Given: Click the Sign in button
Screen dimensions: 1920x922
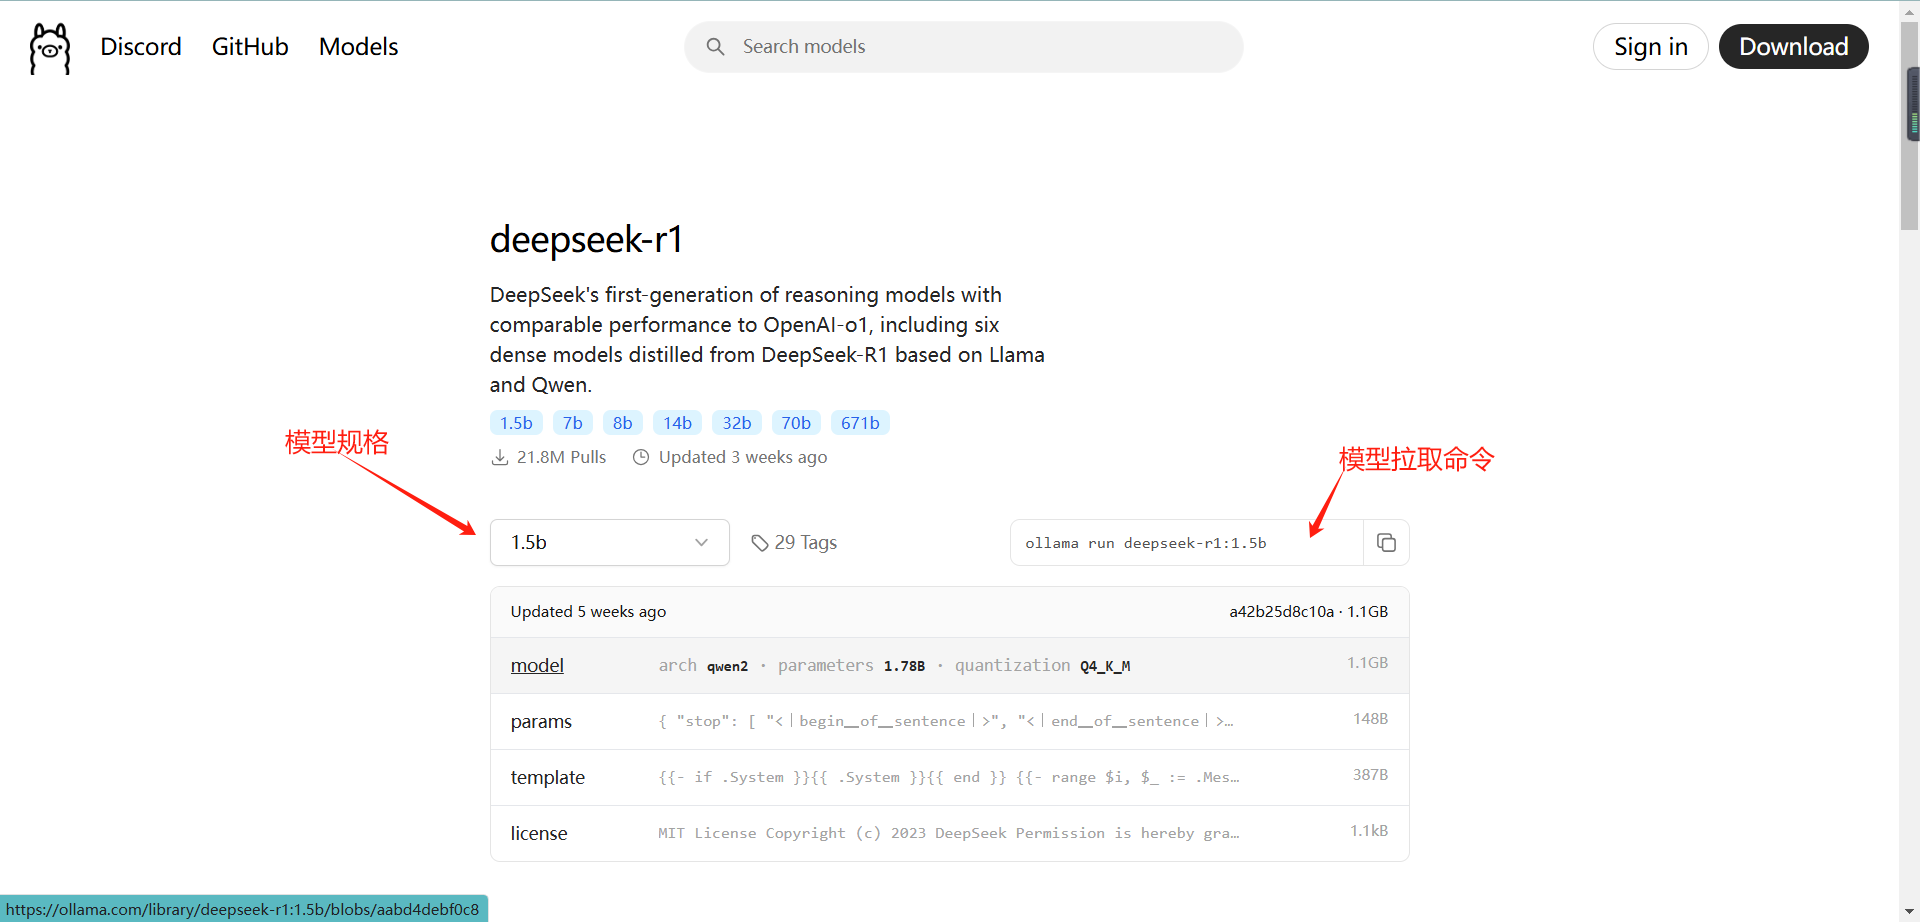Looking at the screenshot, I should pyautogui.click(x=1650, y=47).
